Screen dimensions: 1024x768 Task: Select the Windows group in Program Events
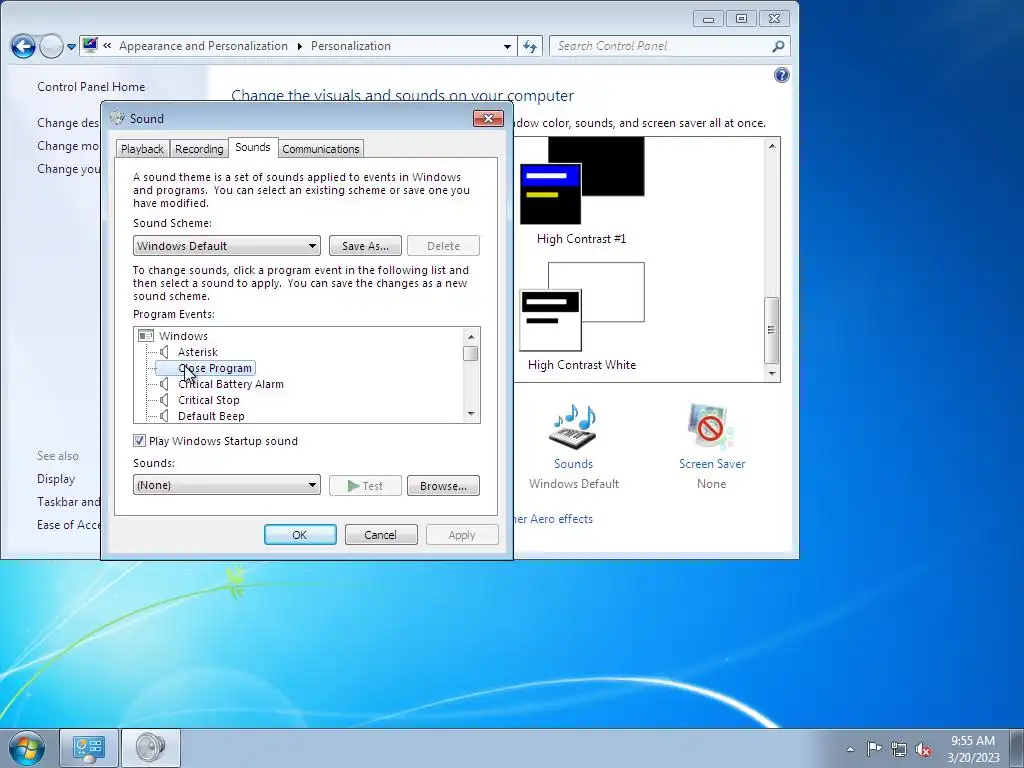click(183, 336)
